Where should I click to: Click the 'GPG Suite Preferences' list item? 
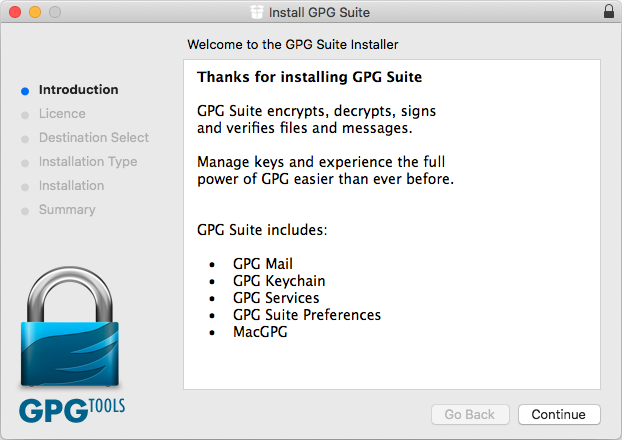point(307,315)
